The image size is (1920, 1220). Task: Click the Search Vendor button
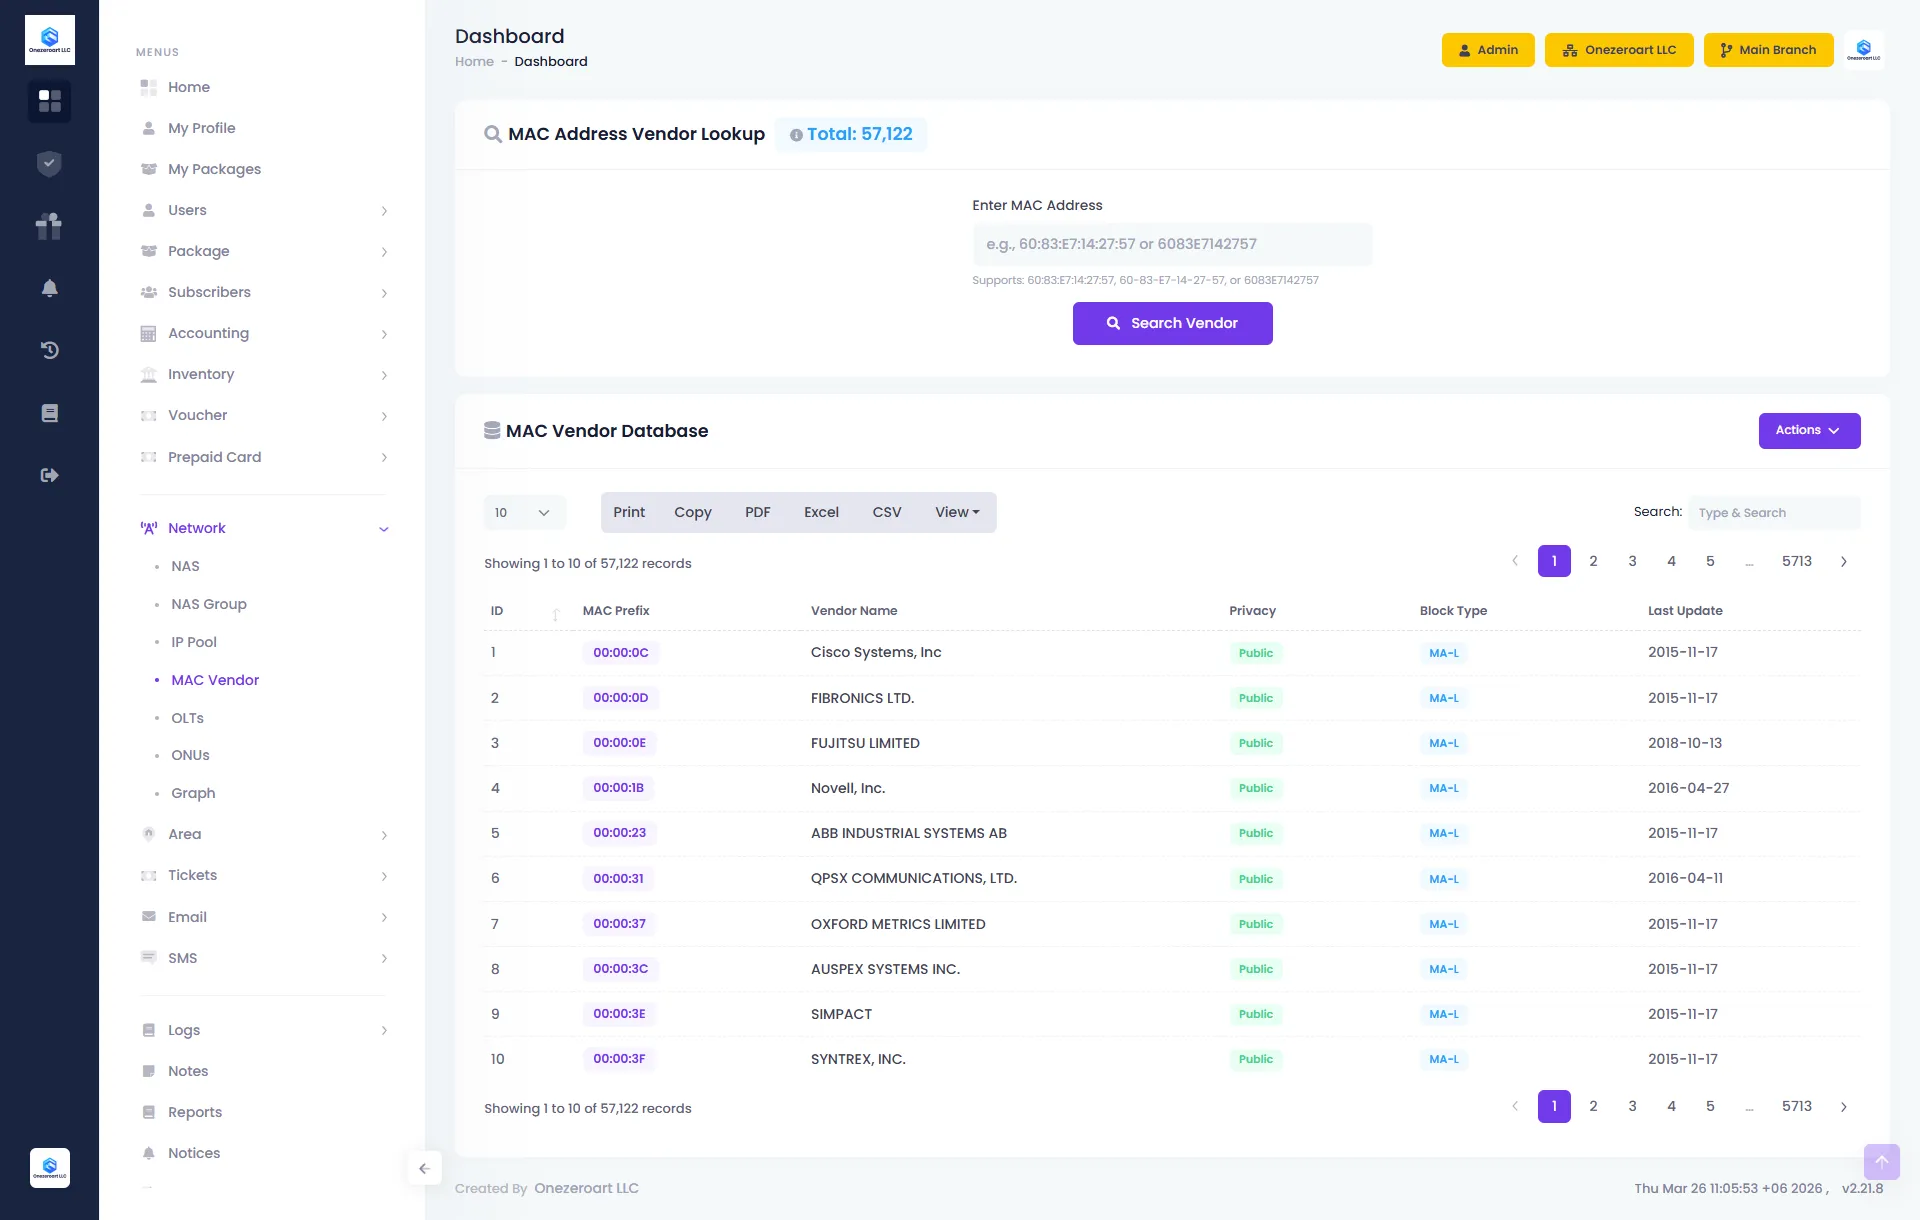pos(1172,323)
